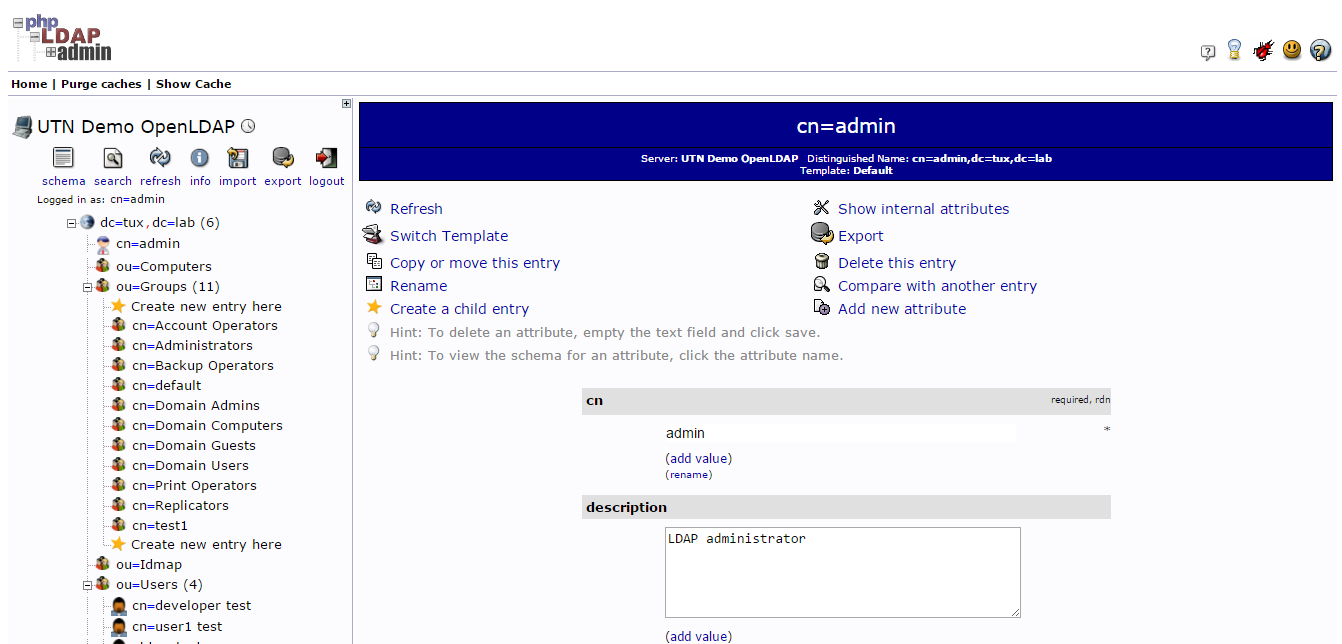Screen dimensions: 1342x644
Task: Click the Compare with another entry link
Action: point(937,286)
